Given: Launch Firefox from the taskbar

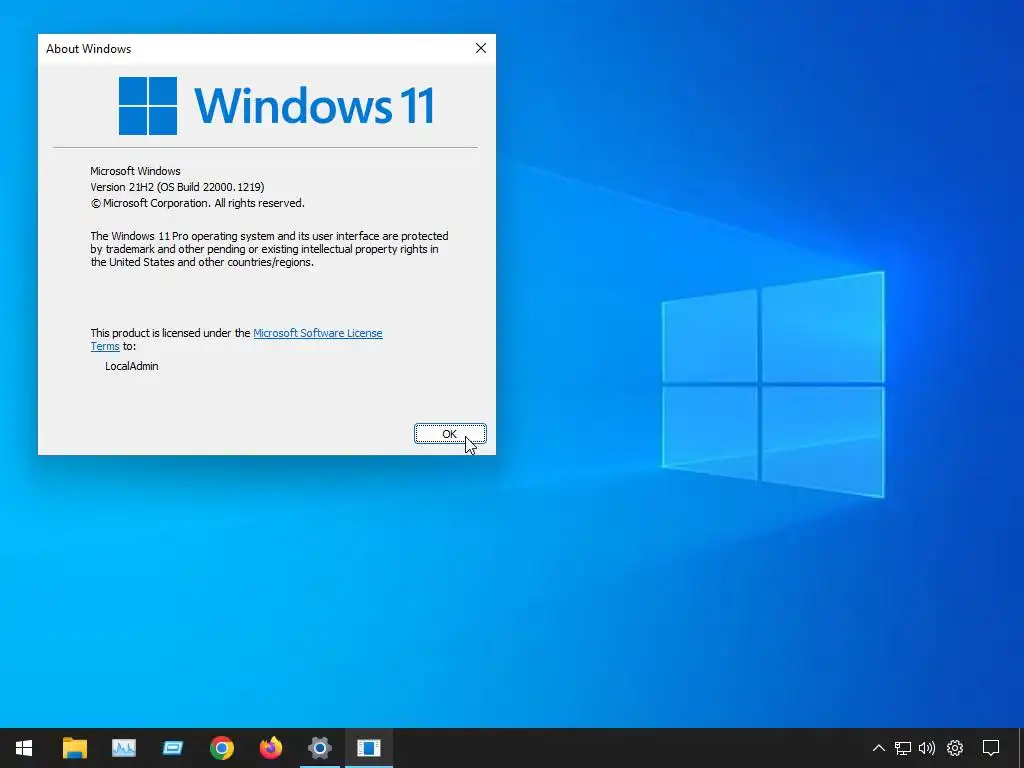Looking at the screenshot, I should (270, 748).
